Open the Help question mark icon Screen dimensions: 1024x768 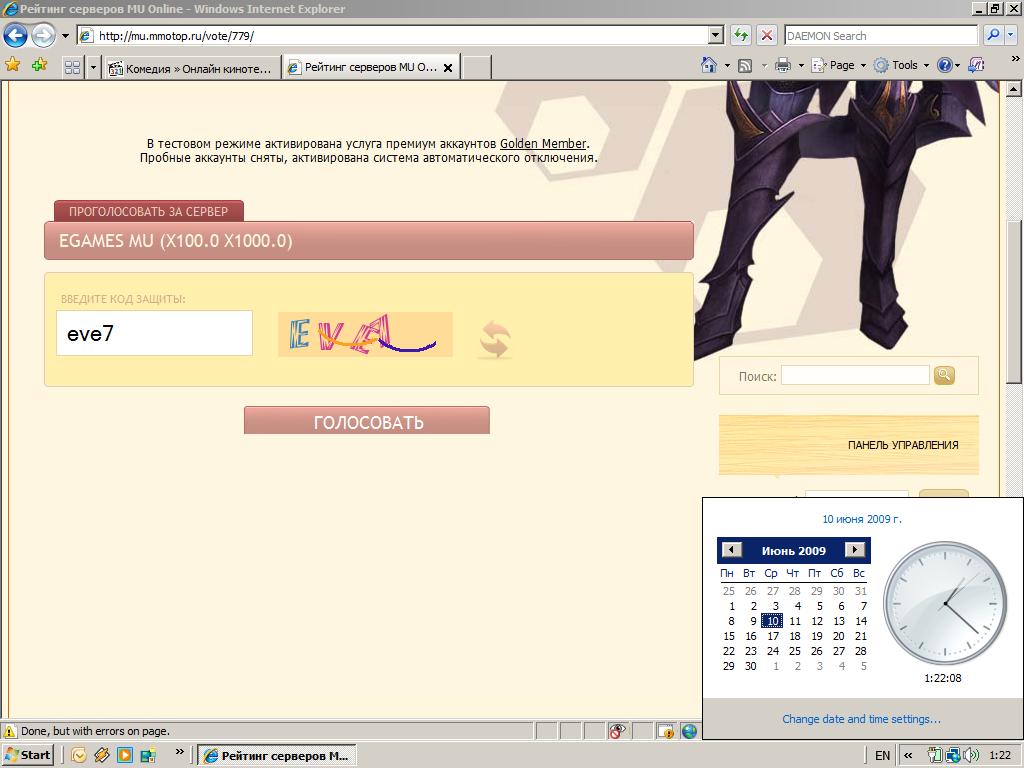(x=944, y=65)
